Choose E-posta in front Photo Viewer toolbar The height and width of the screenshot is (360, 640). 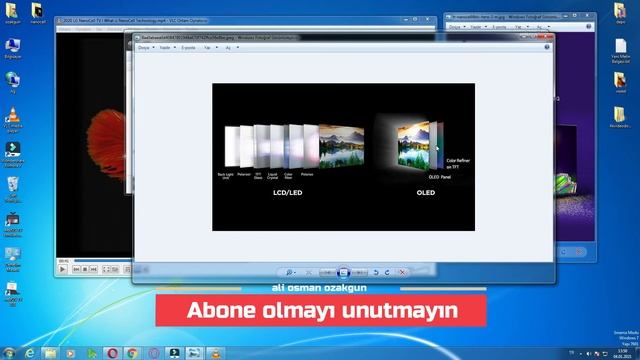tap(188, 48)
